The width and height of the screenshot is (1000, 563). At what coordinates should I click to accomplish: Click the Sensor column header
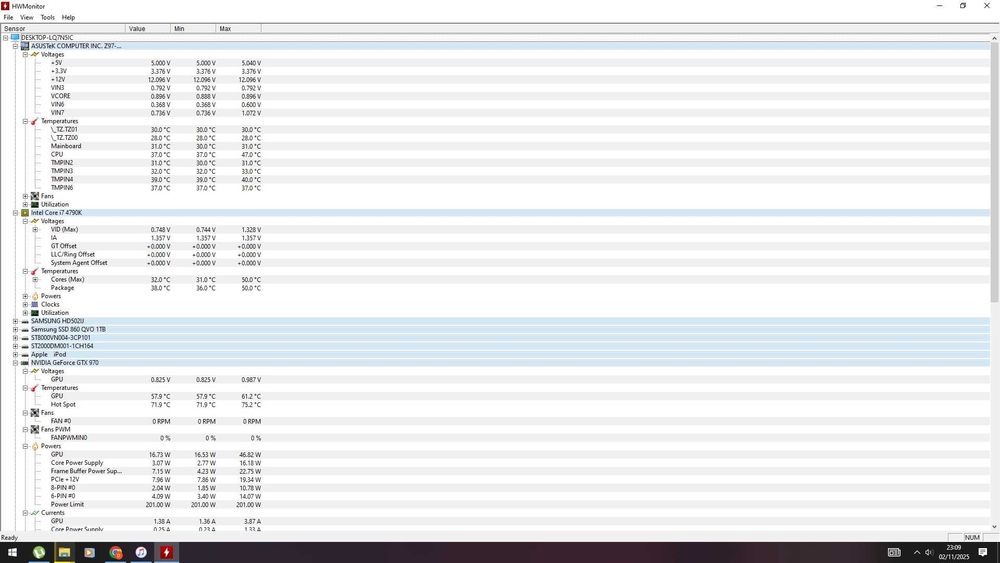coord(63,29)
